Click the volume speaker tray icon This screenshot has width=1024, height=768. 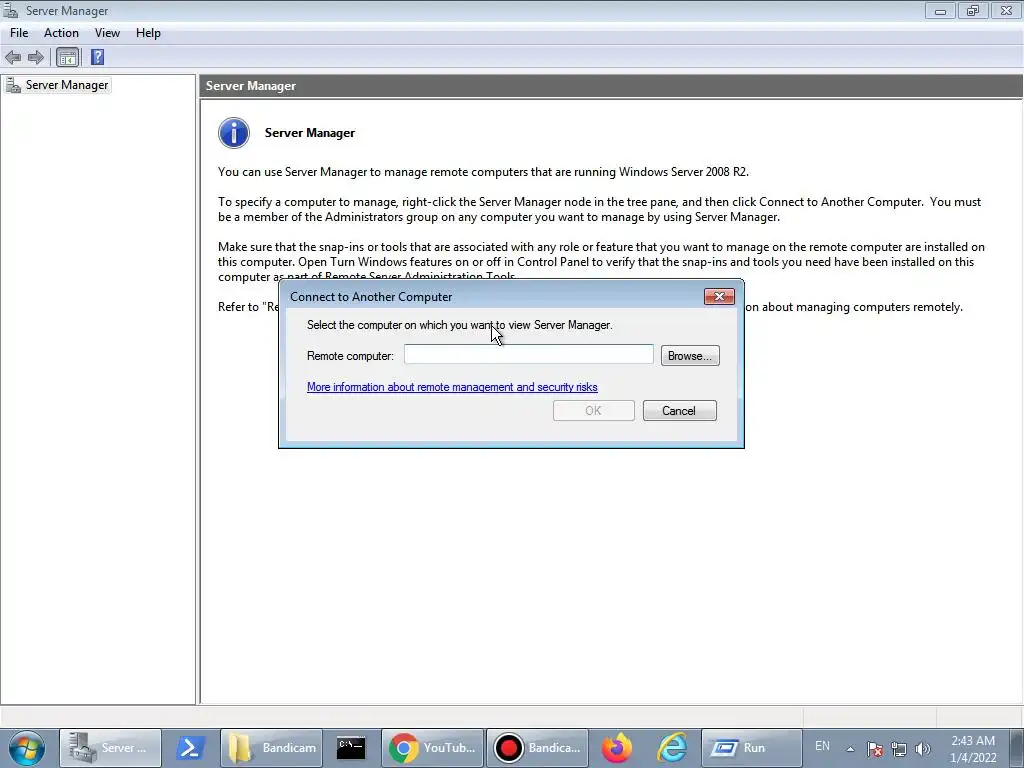[923, 749]
